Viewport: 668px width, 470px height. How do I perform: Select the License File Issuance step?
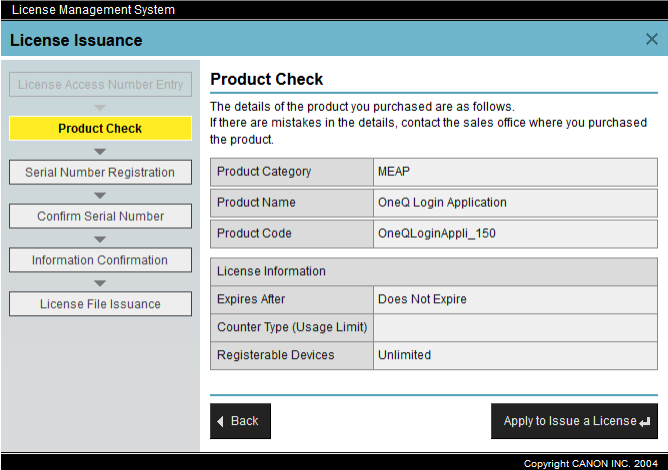tap(100, 305)
